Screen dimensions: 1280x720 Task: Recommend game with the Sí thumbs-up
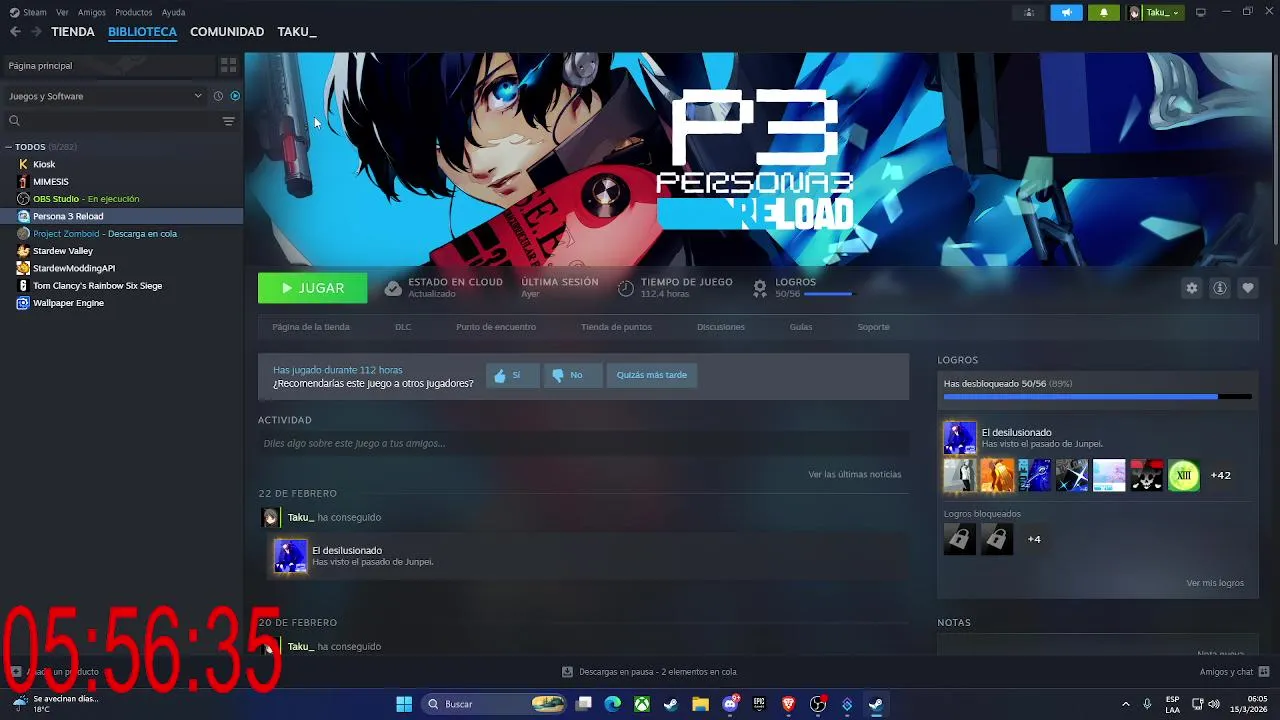(x=512, y=375)
